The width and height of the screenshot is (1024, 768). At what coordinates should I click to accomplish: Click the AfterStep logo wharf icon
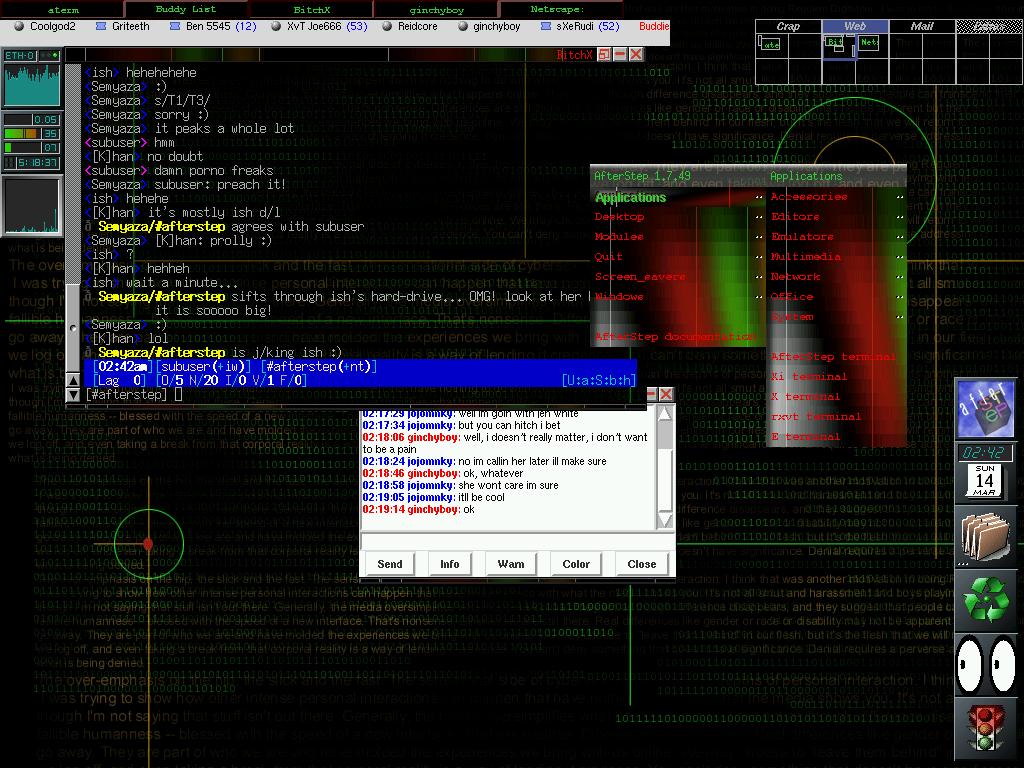pos(986,408)
